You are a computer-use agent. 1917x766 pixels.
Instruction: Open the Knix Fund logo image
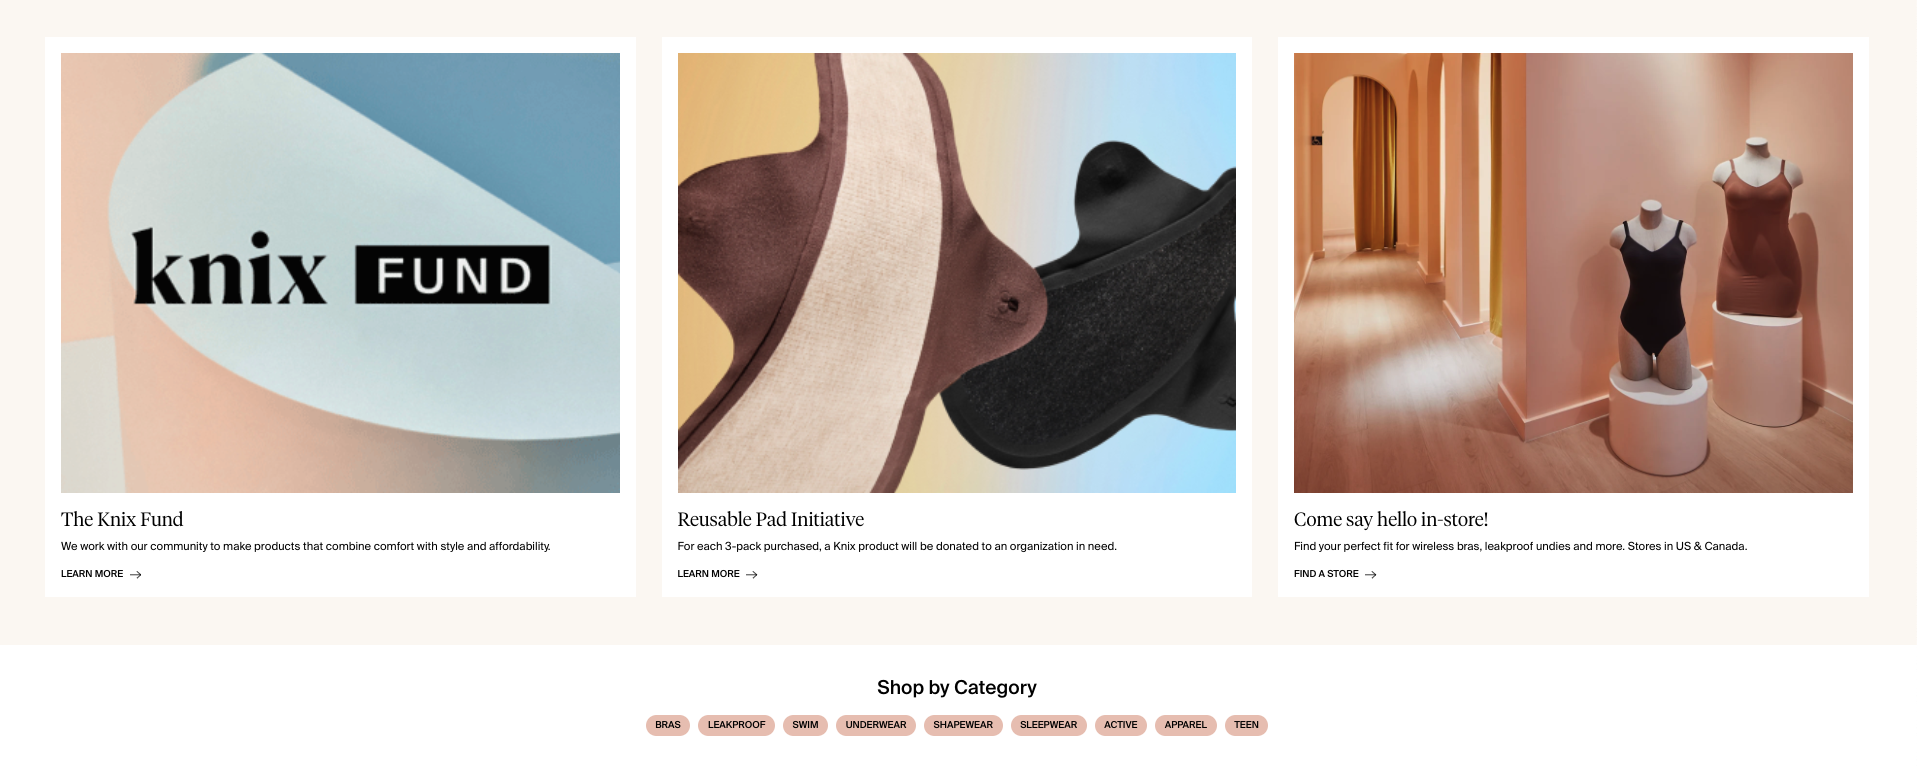[x=340, y=273]
